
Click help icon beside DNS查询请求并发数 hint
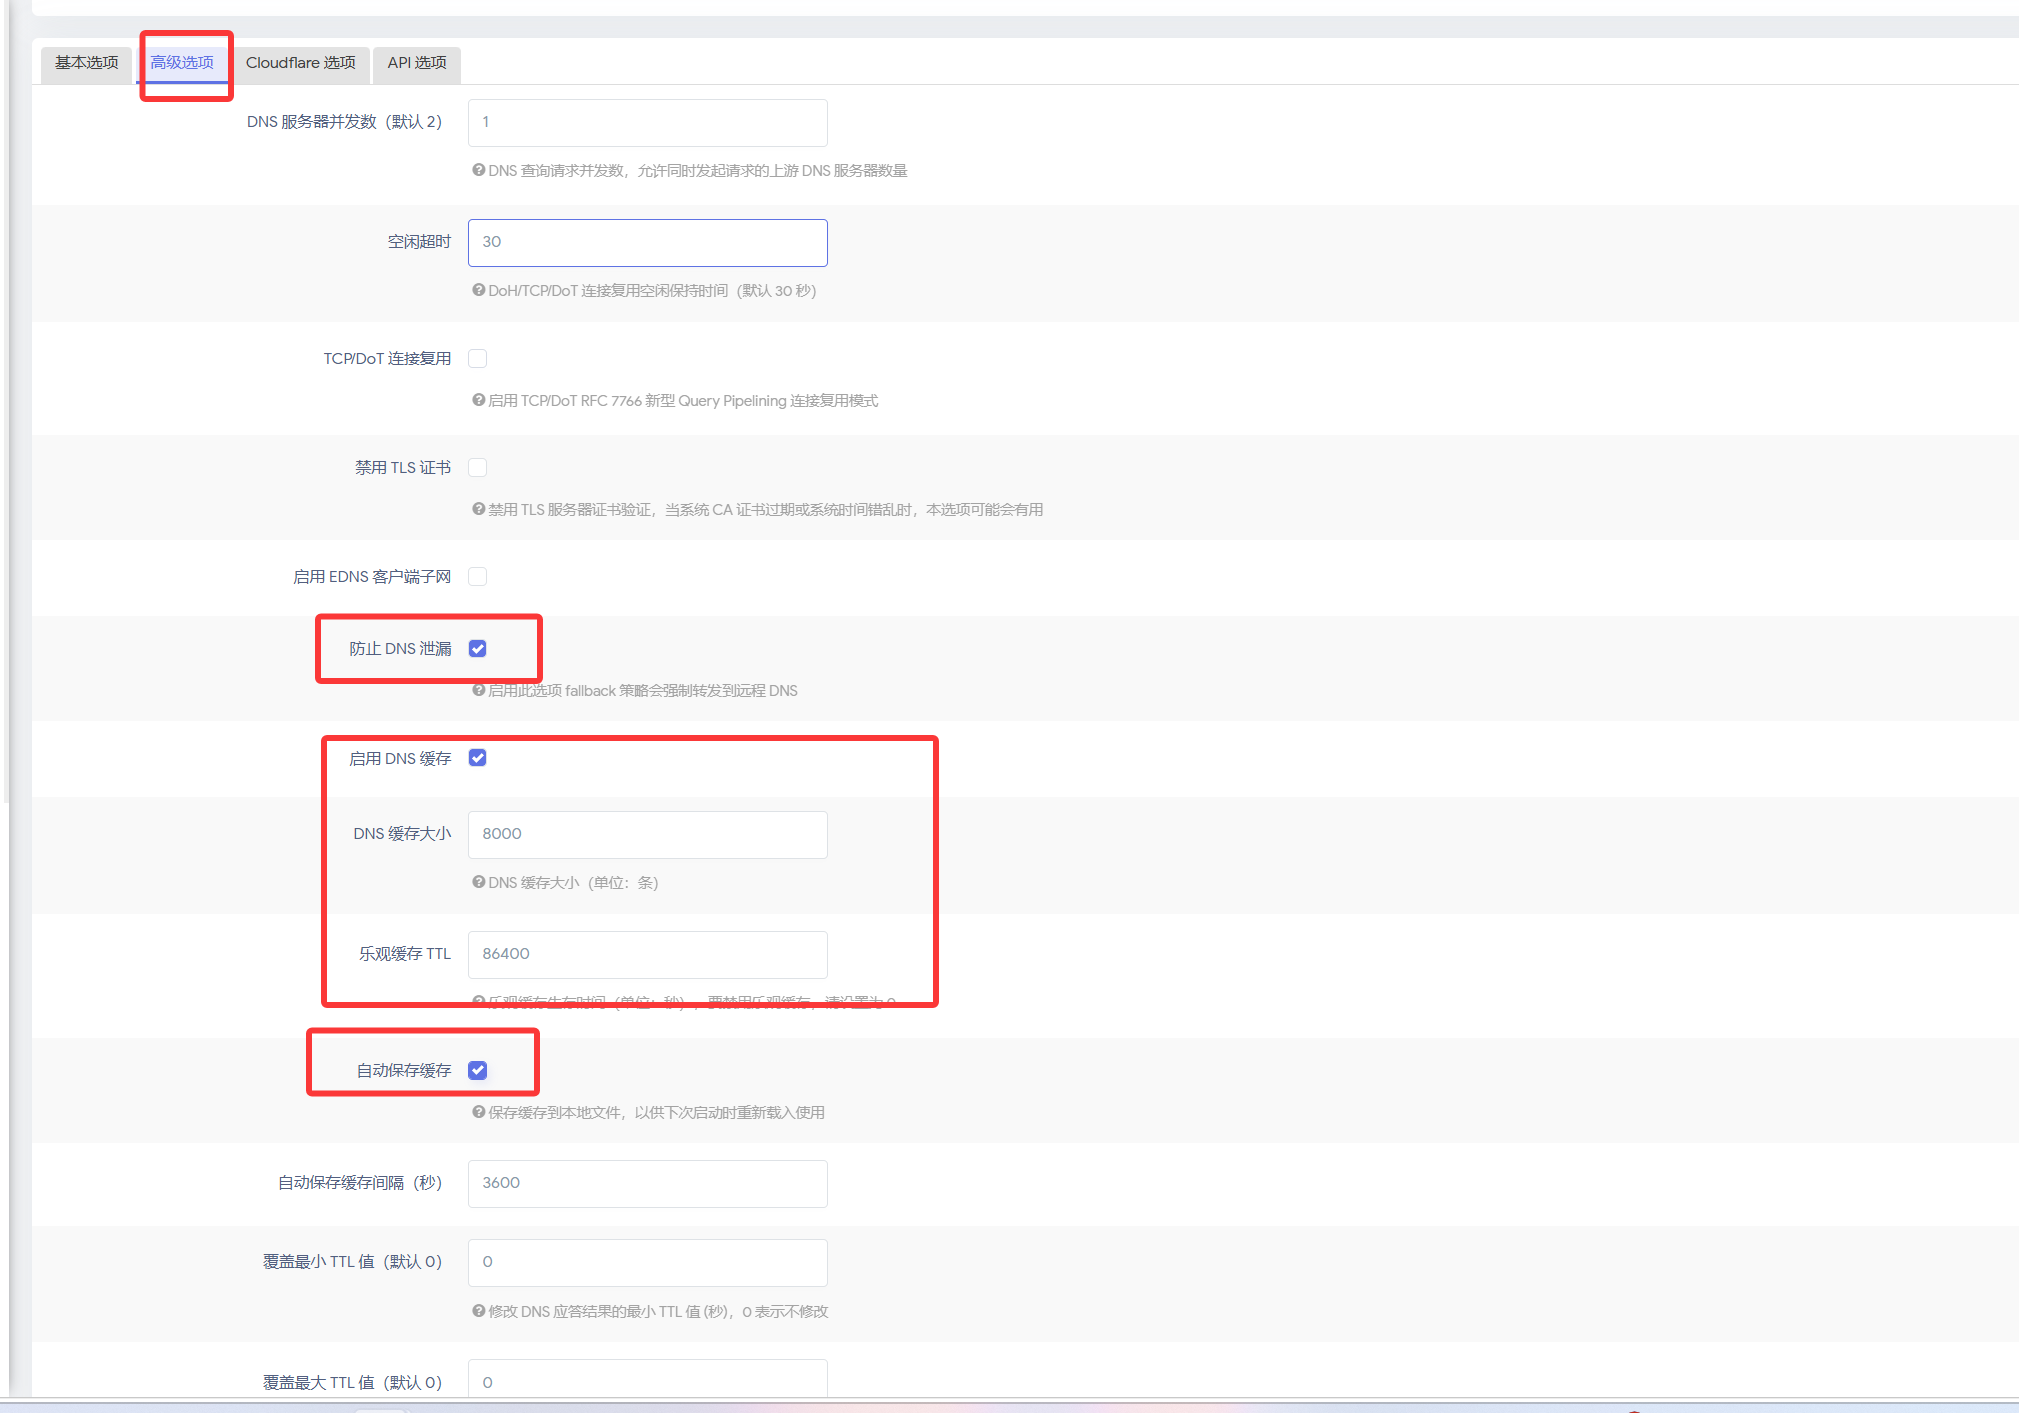pos(478,170)
